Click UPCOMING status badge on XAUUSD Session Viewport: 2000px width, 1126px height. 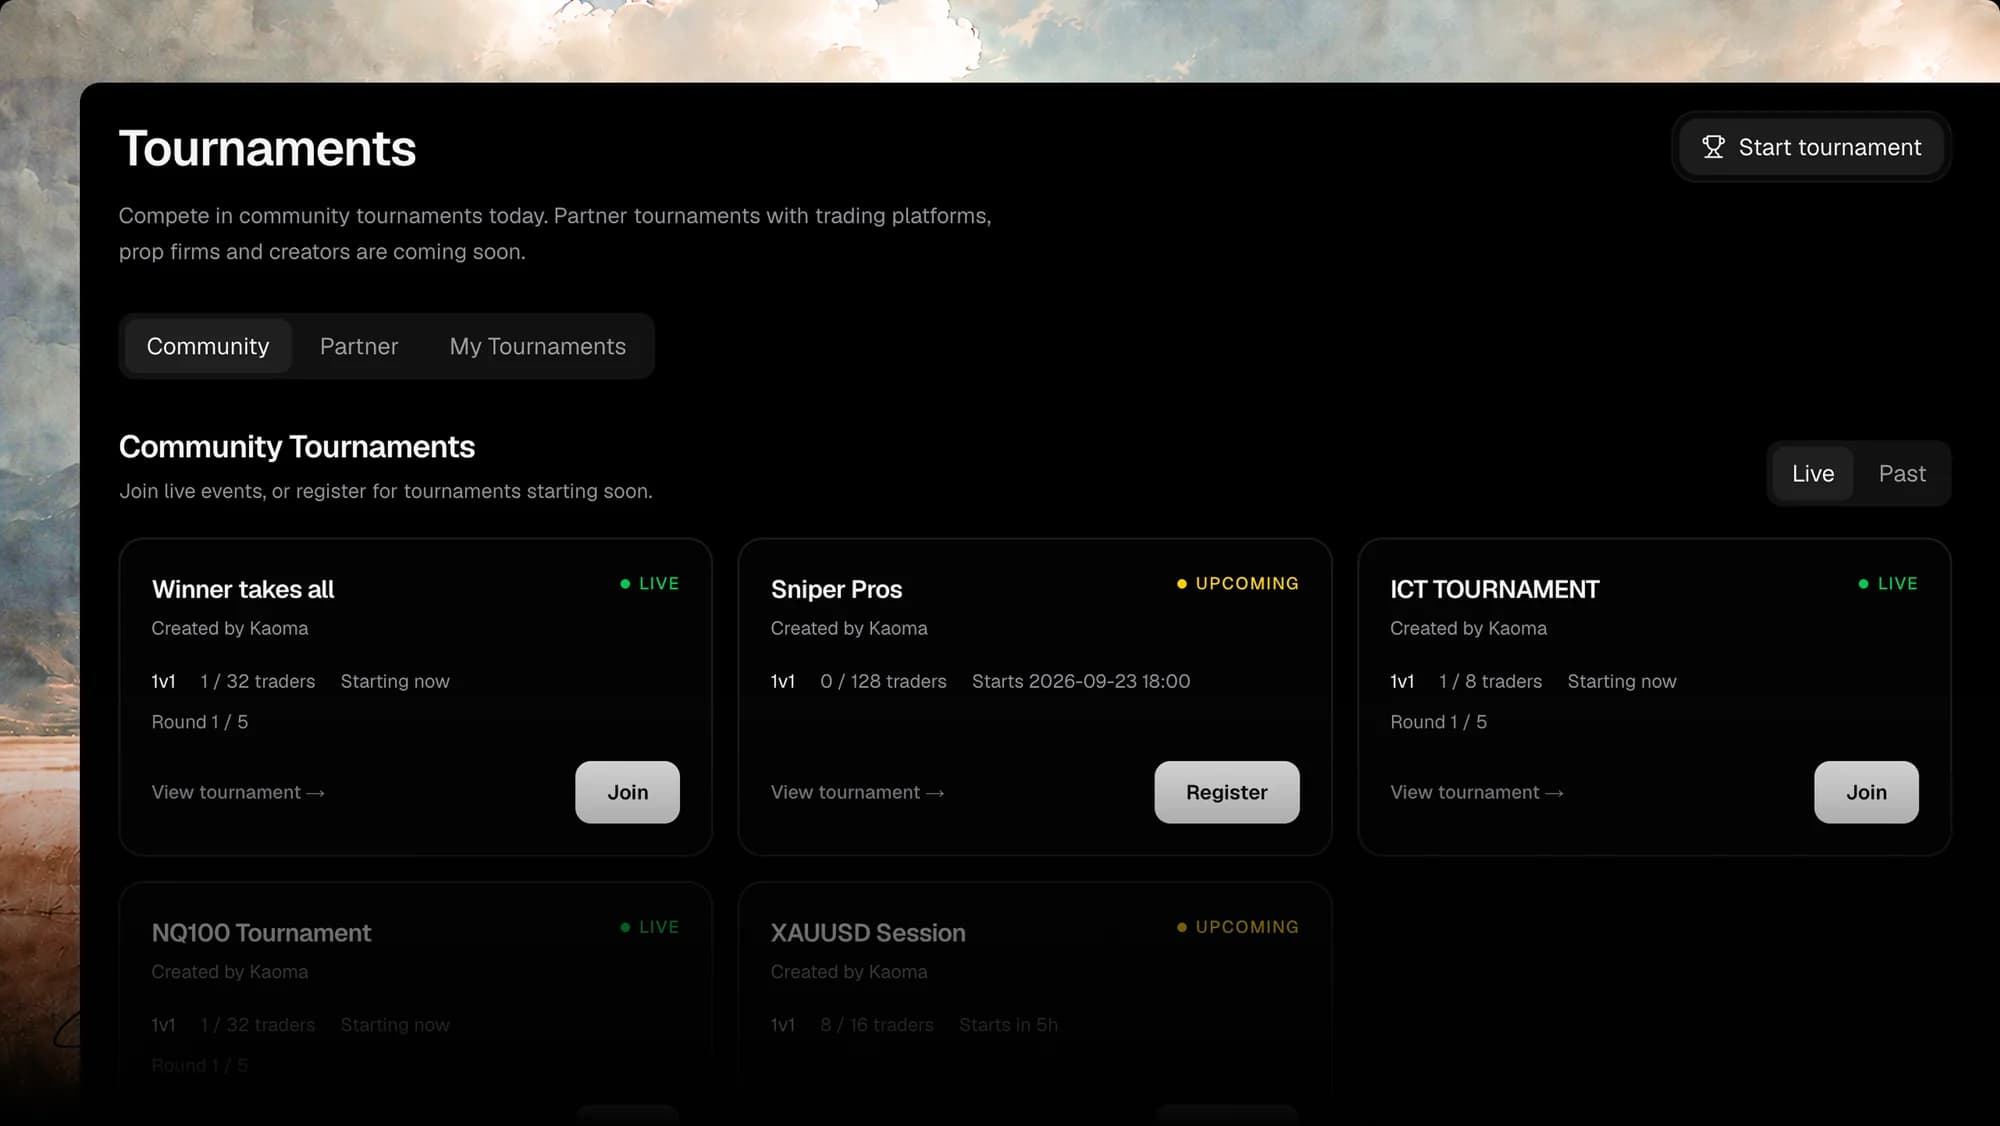point(1237,927)
